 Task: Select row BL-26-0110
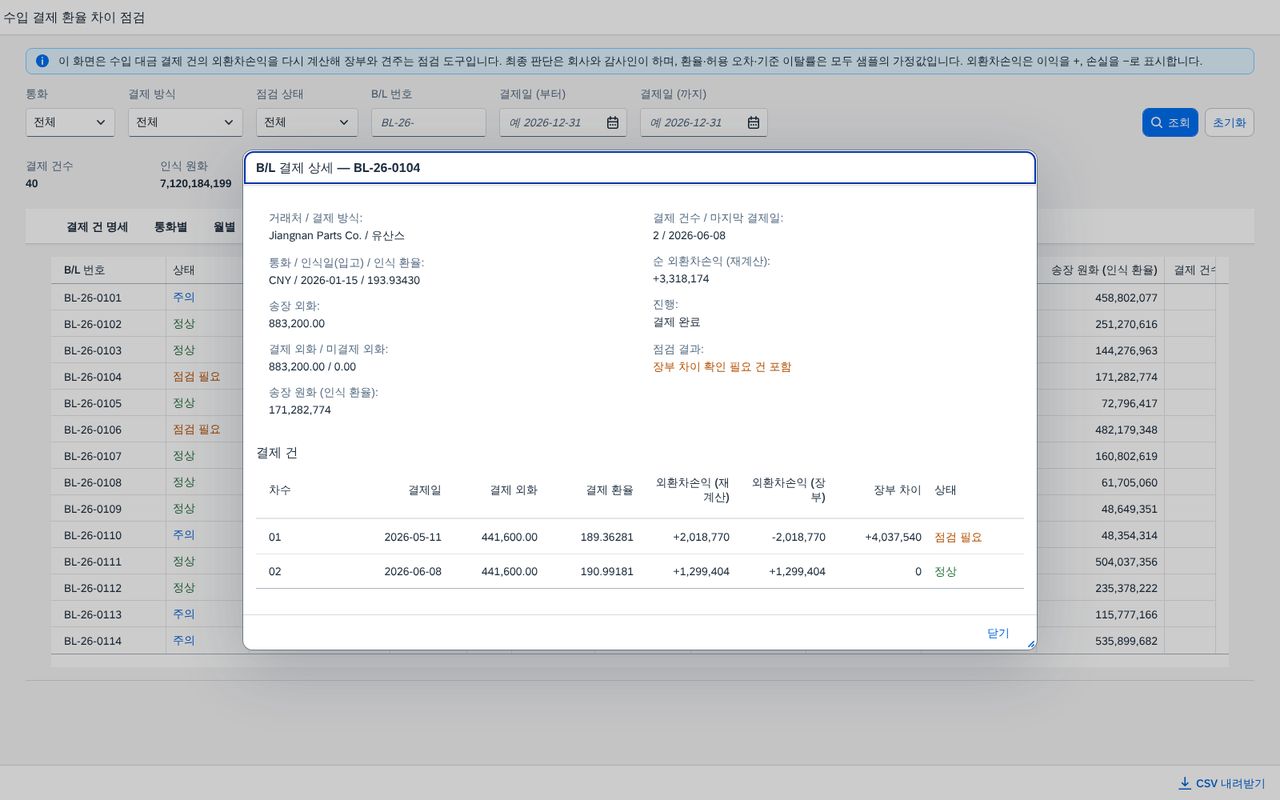click(633, 535)
